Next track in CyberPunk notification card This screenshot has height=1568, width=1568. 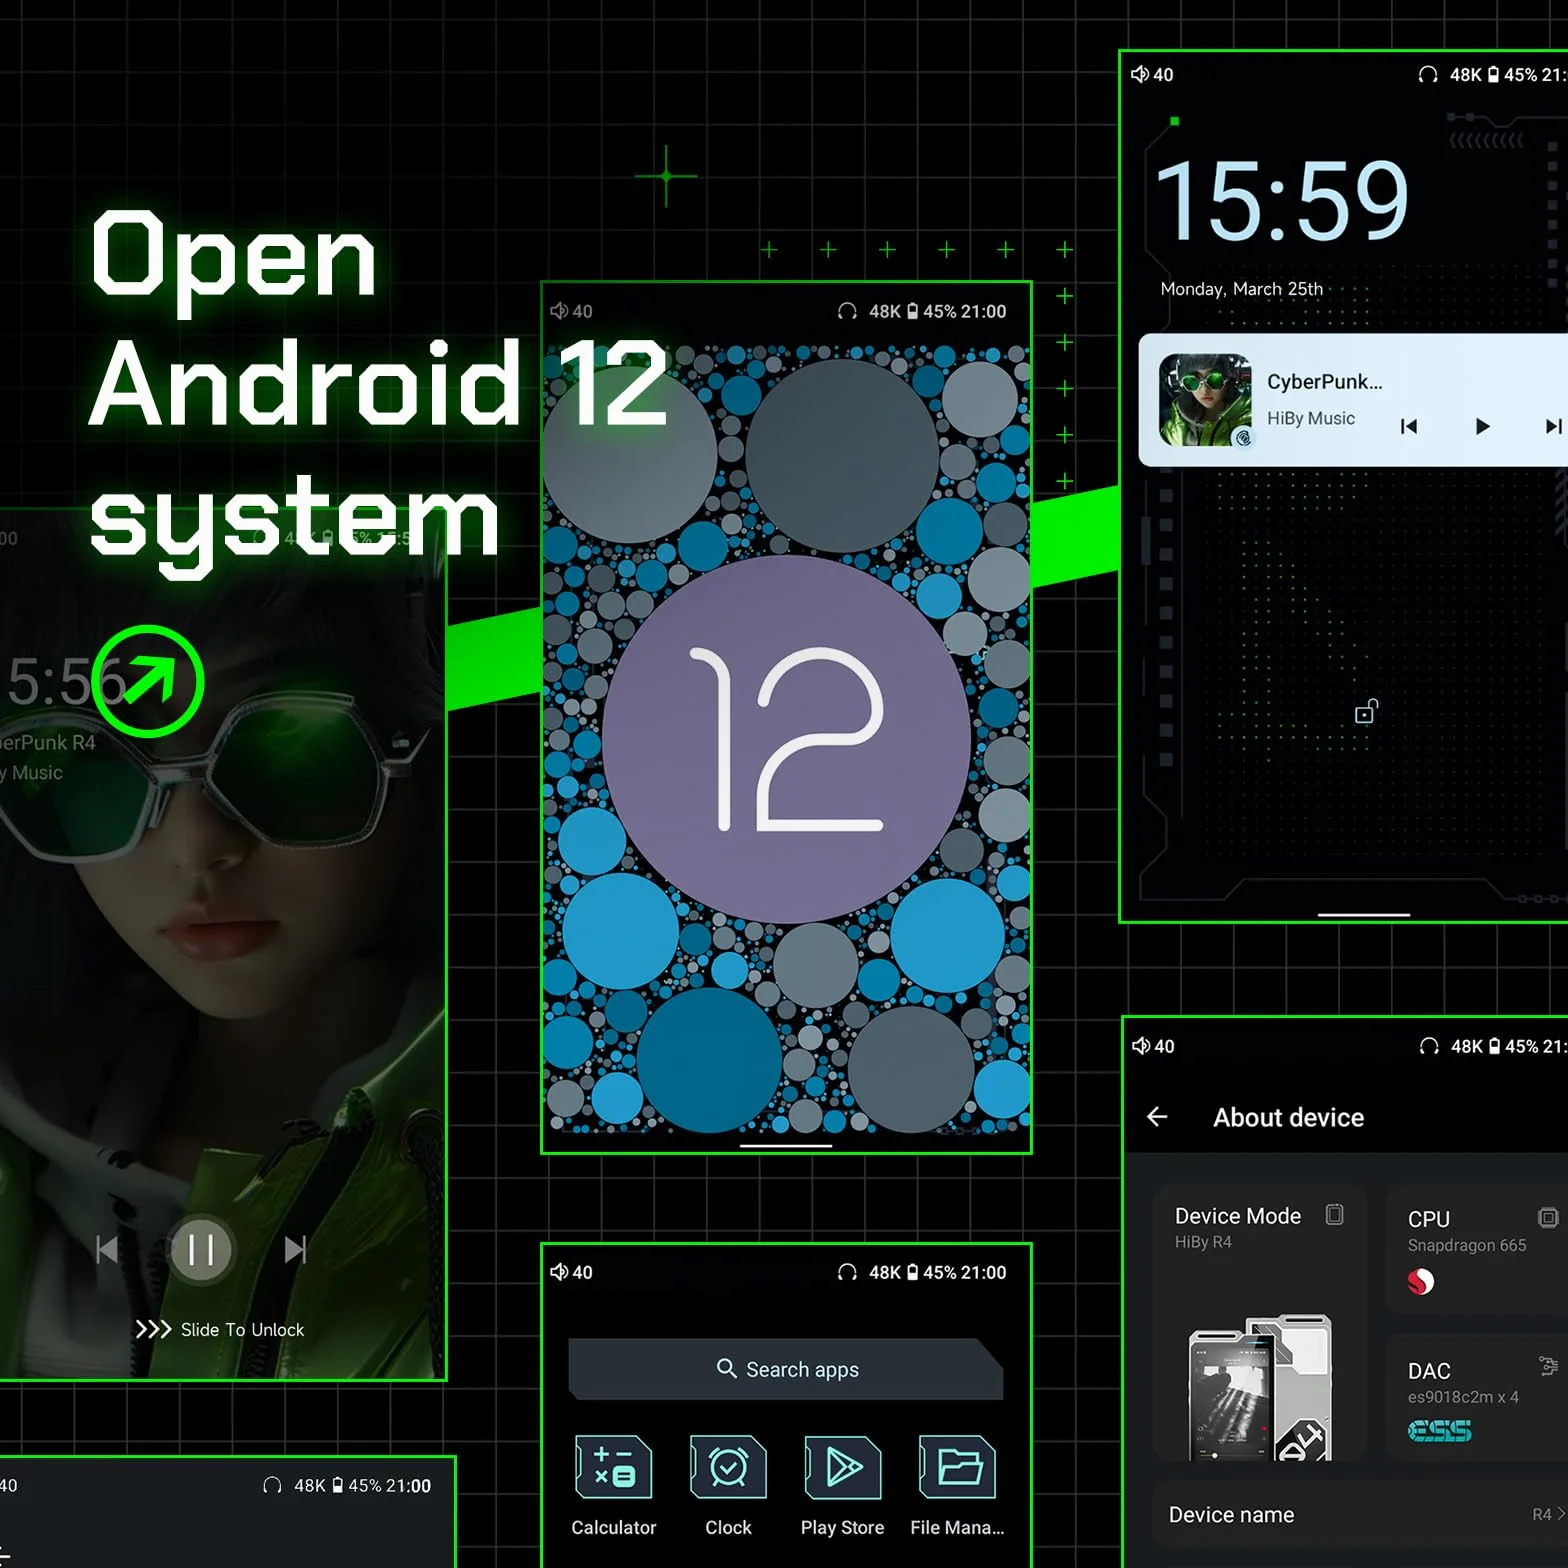(1553, 426)
